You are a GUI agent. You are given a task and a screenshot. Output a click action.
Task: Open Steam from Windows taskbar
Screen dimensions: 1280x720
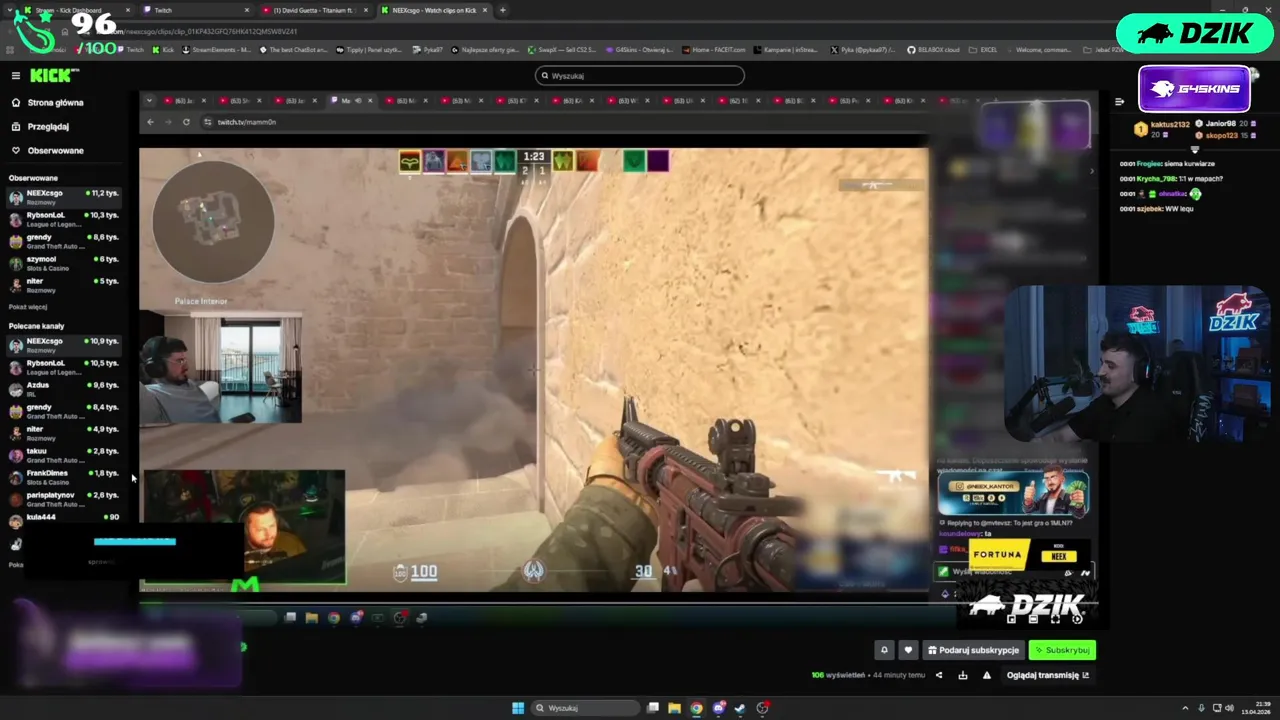(x=740, y=708)
